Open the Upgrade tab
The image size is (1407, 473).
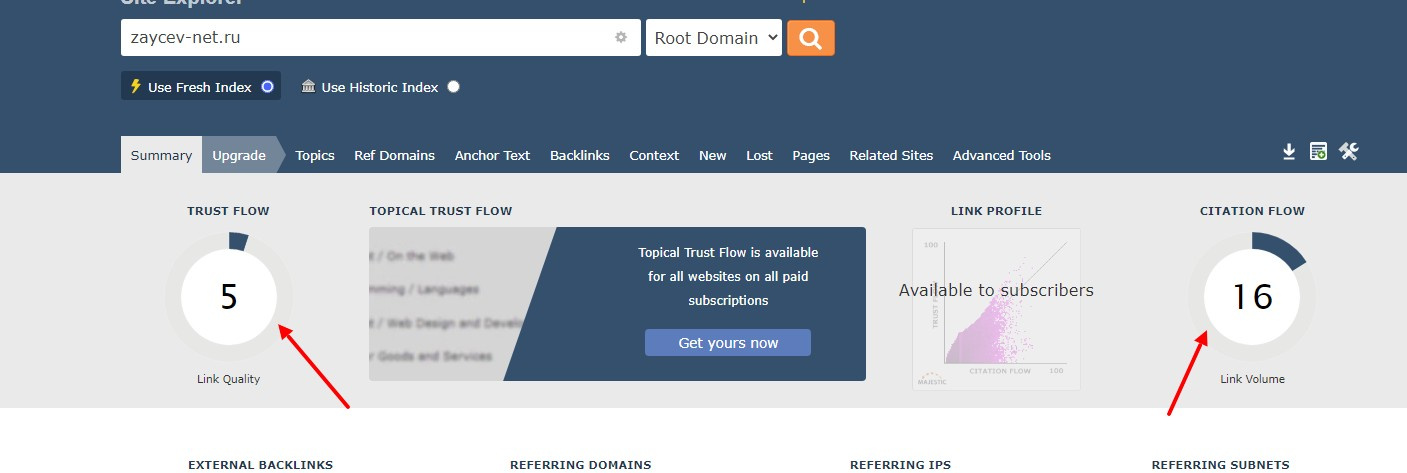[x=239, y=155]
